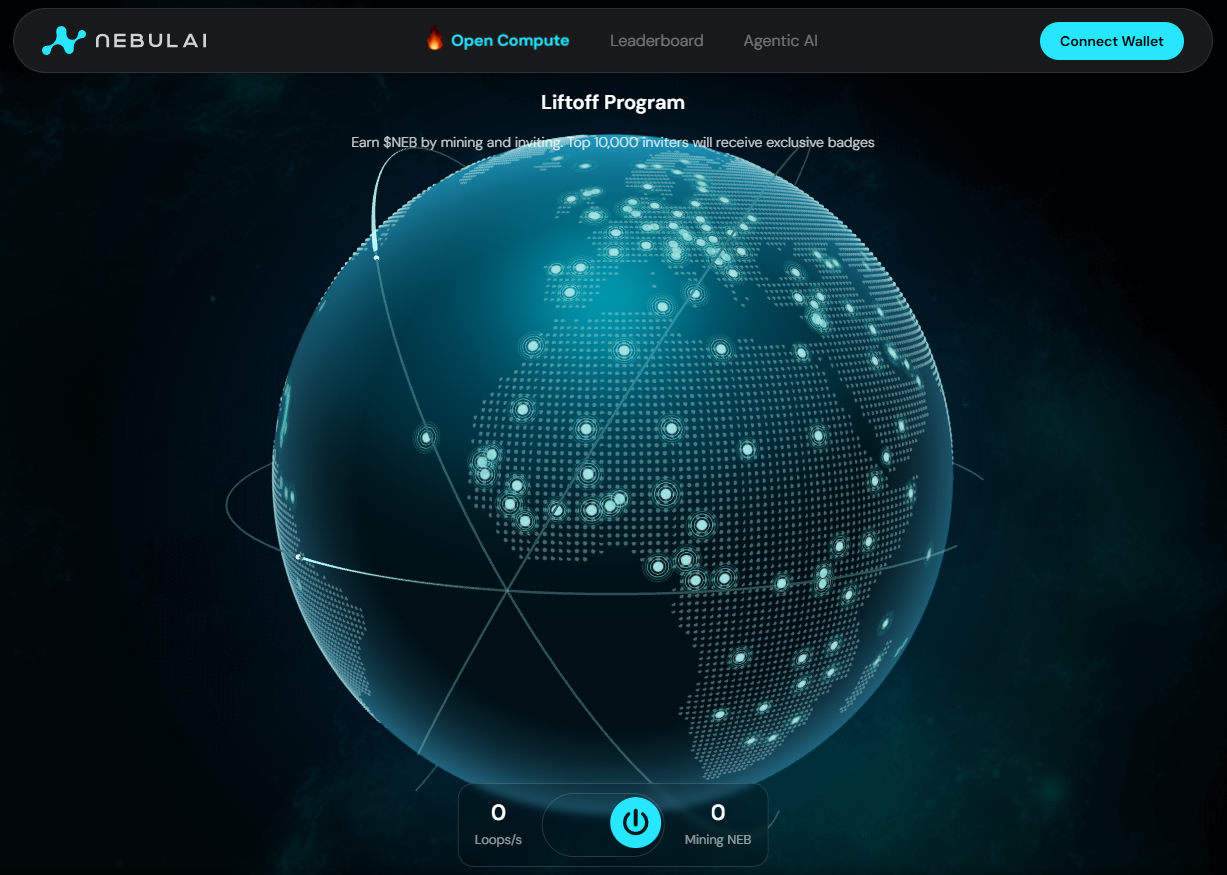
Task: Click the Mining NEB label
Action: pyautogui.click(x=717, y=840)
